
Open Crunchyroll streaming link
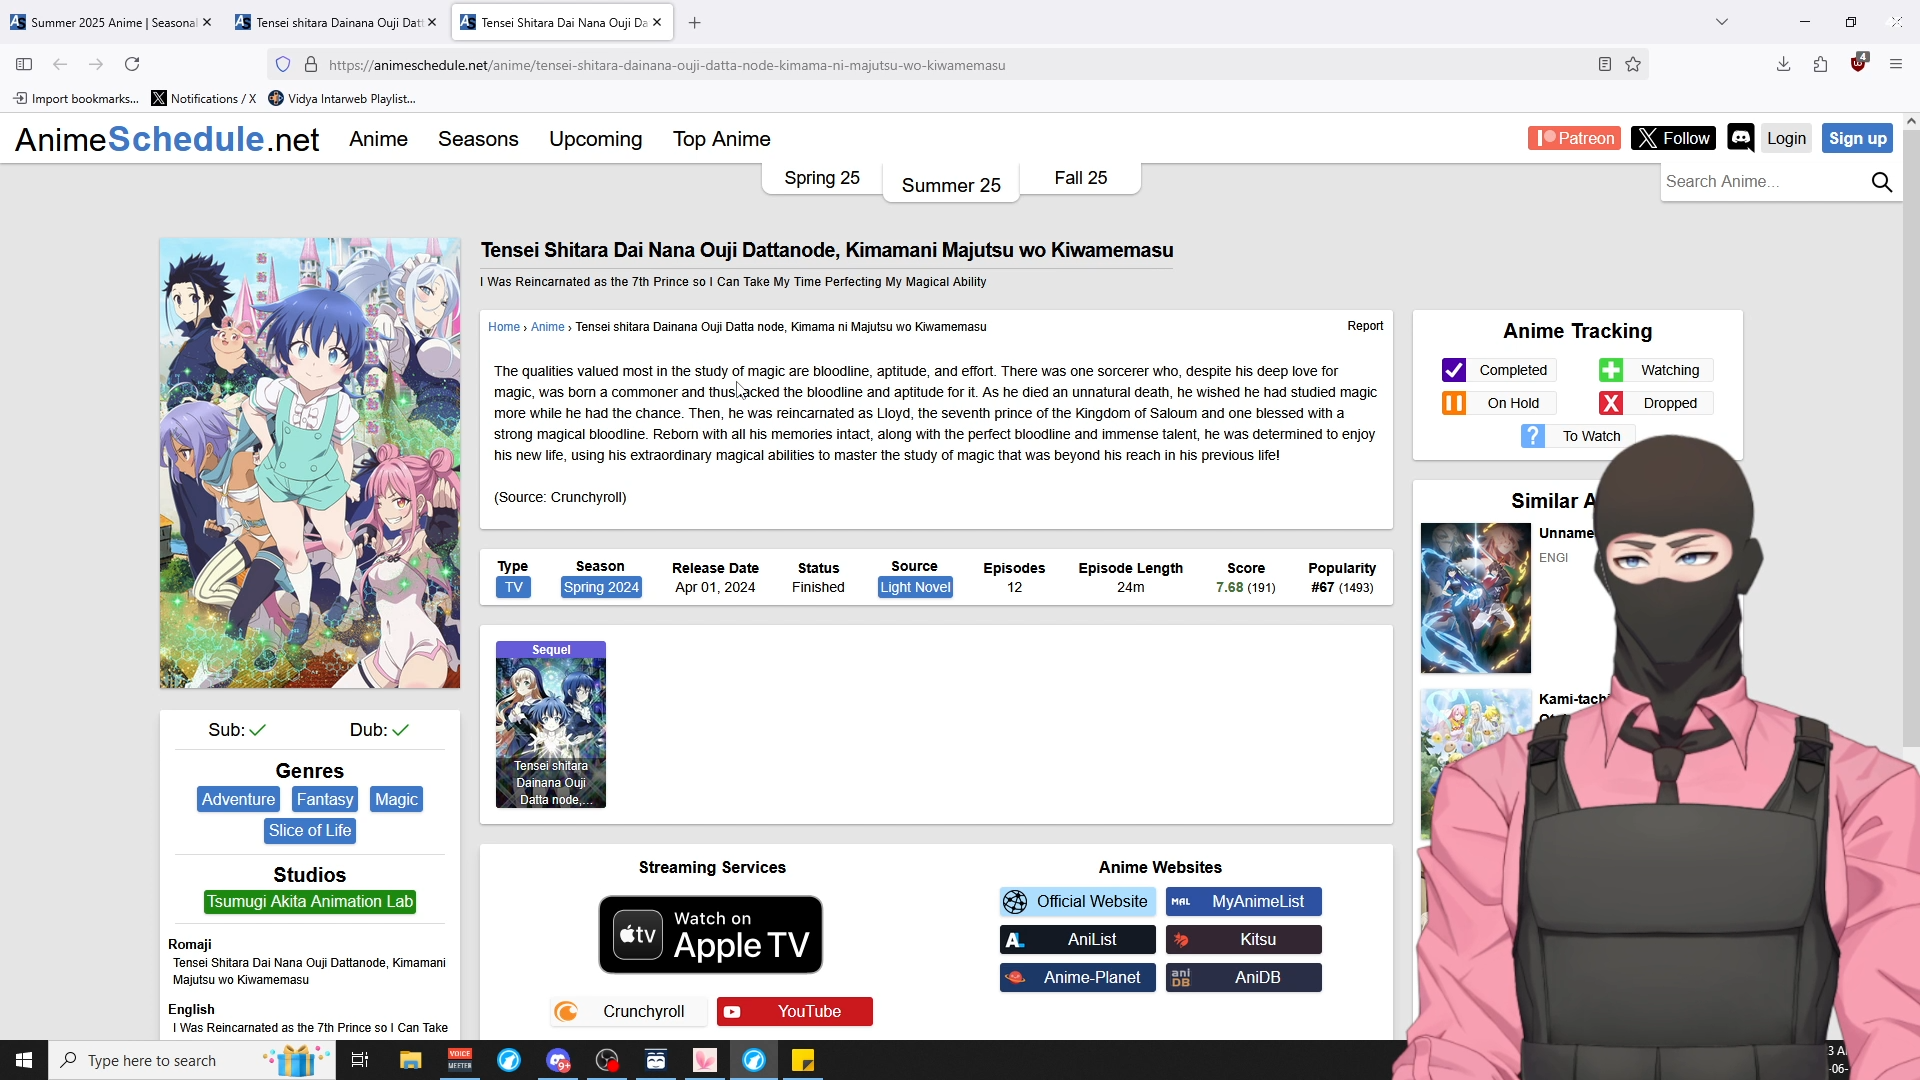point(629,1012)
